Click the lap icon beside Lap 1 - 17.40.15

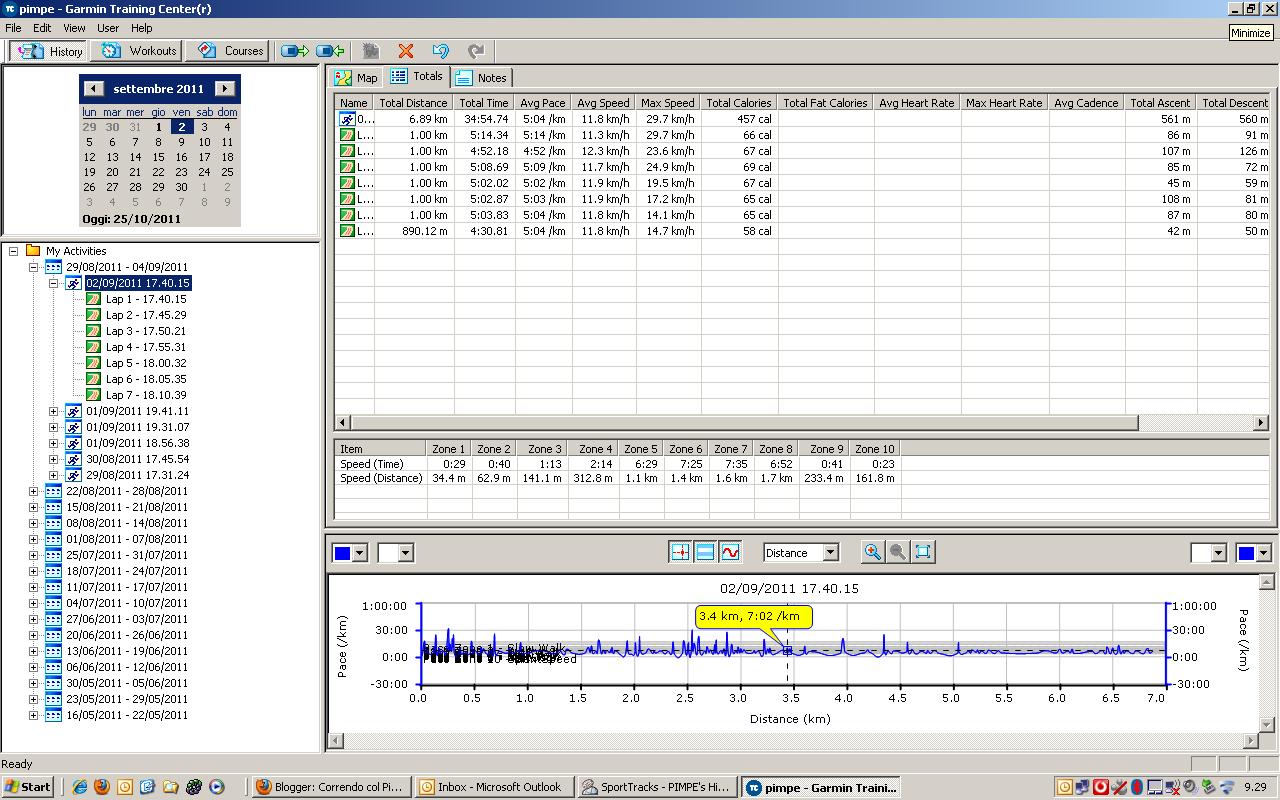(x=93, y=299)
